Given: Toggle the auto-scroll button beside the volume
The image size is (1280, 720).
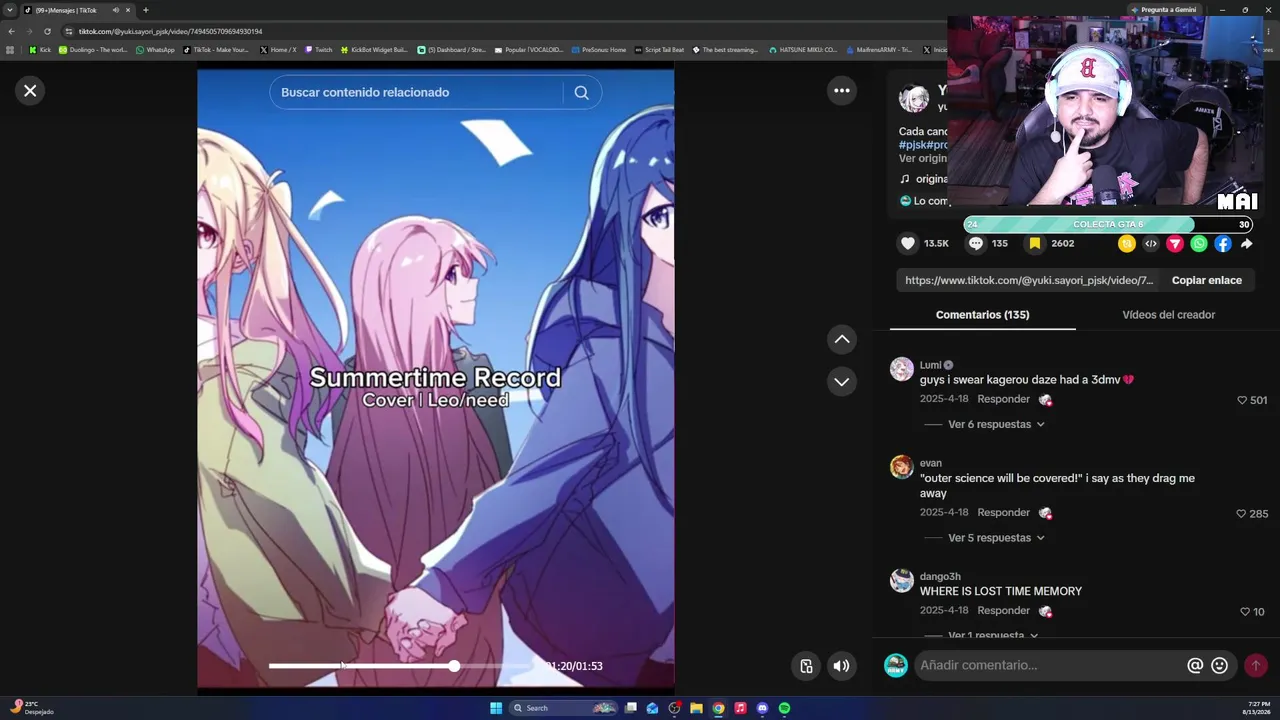Looking at the screenshot, I should point(806,666).
